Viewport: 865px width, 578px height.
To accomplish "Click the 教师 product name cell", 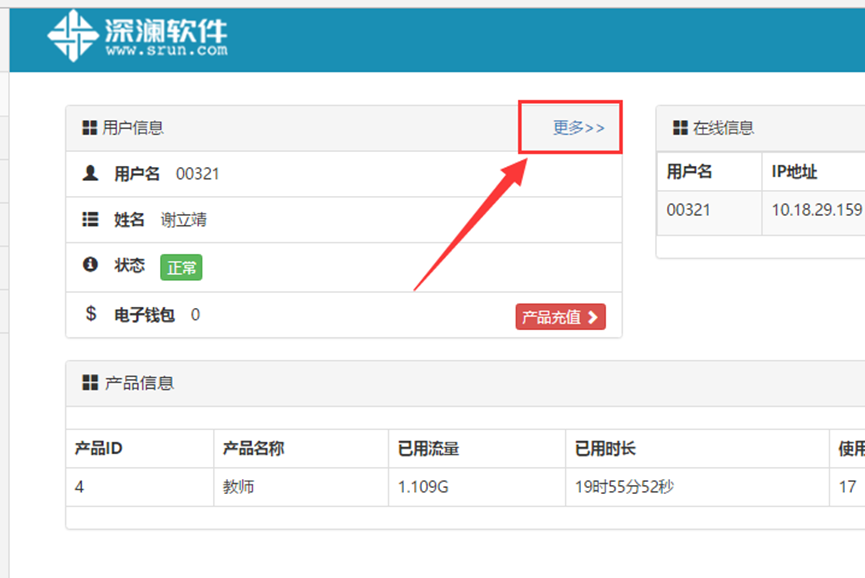I will 239,487.
